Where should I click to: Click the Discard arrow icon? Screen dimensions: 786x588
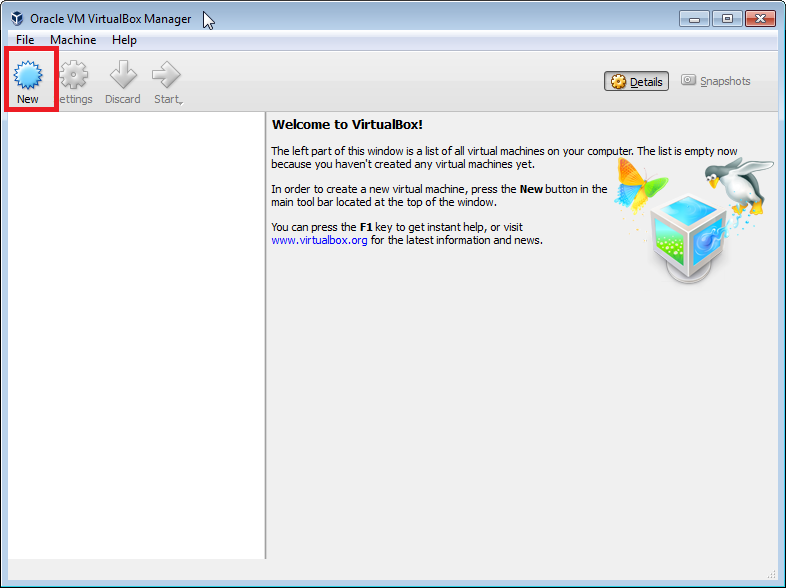[x=123, y=76]
